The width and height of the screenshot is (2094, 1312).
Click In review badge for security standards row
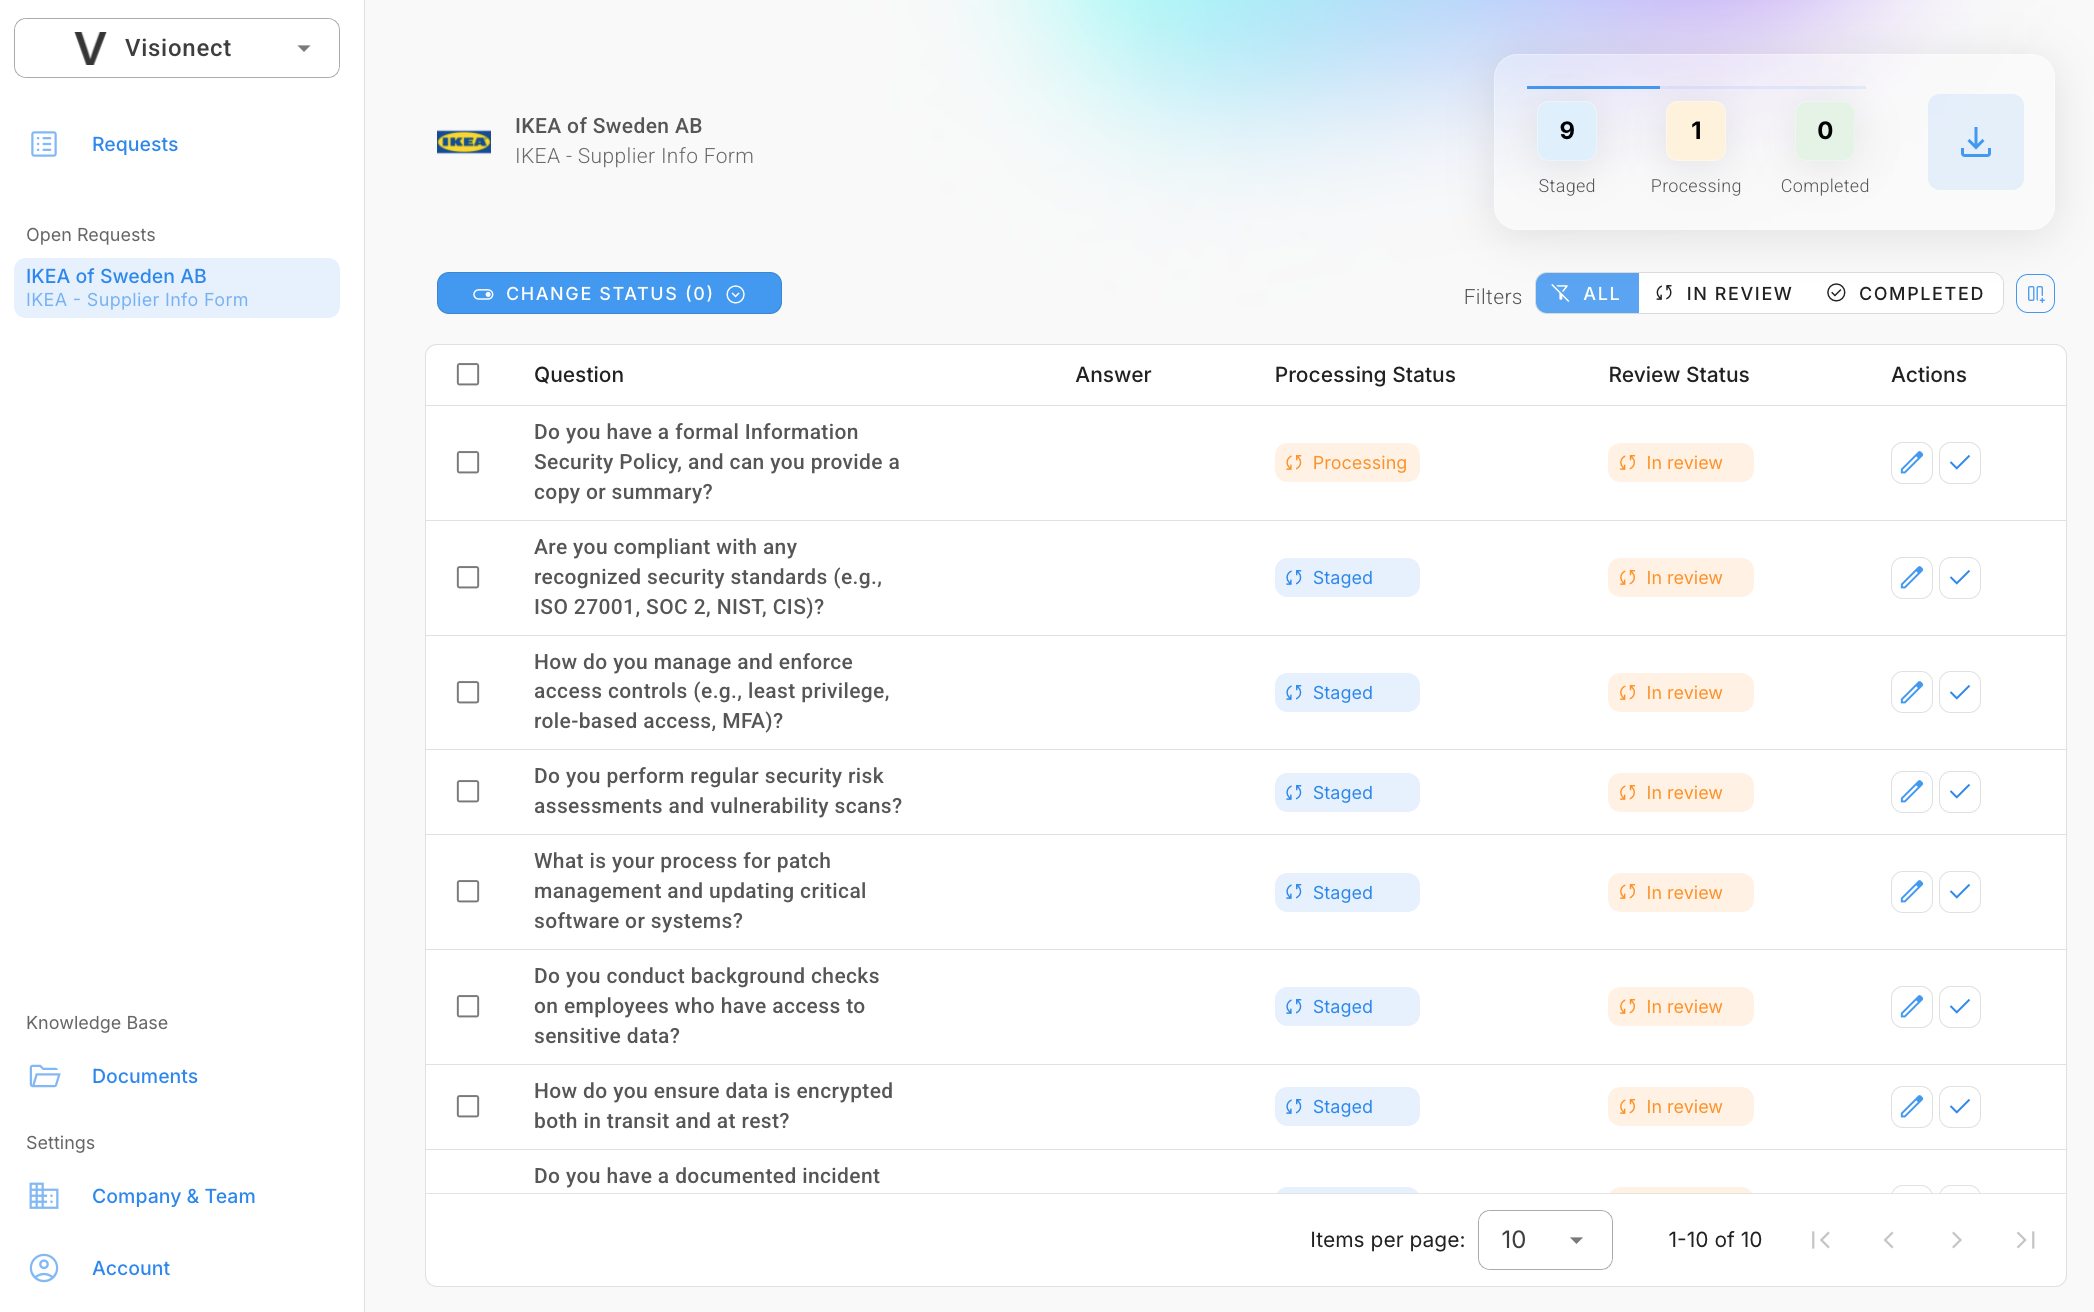1681,578
